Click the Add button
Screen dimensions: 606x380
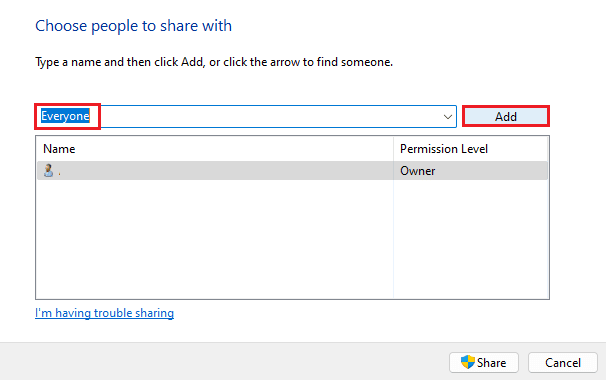point(506,116)
